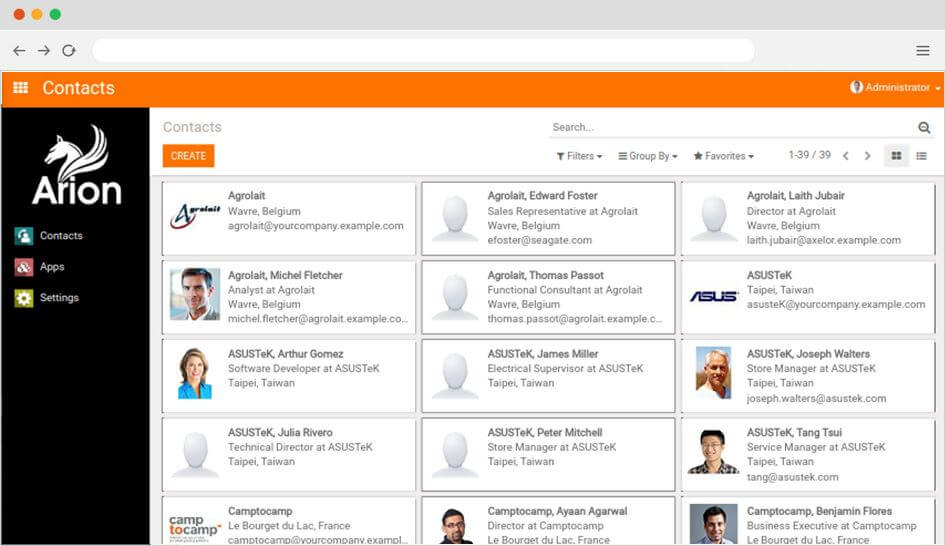Expand the Filters dropdown

[x=579, y=156]
